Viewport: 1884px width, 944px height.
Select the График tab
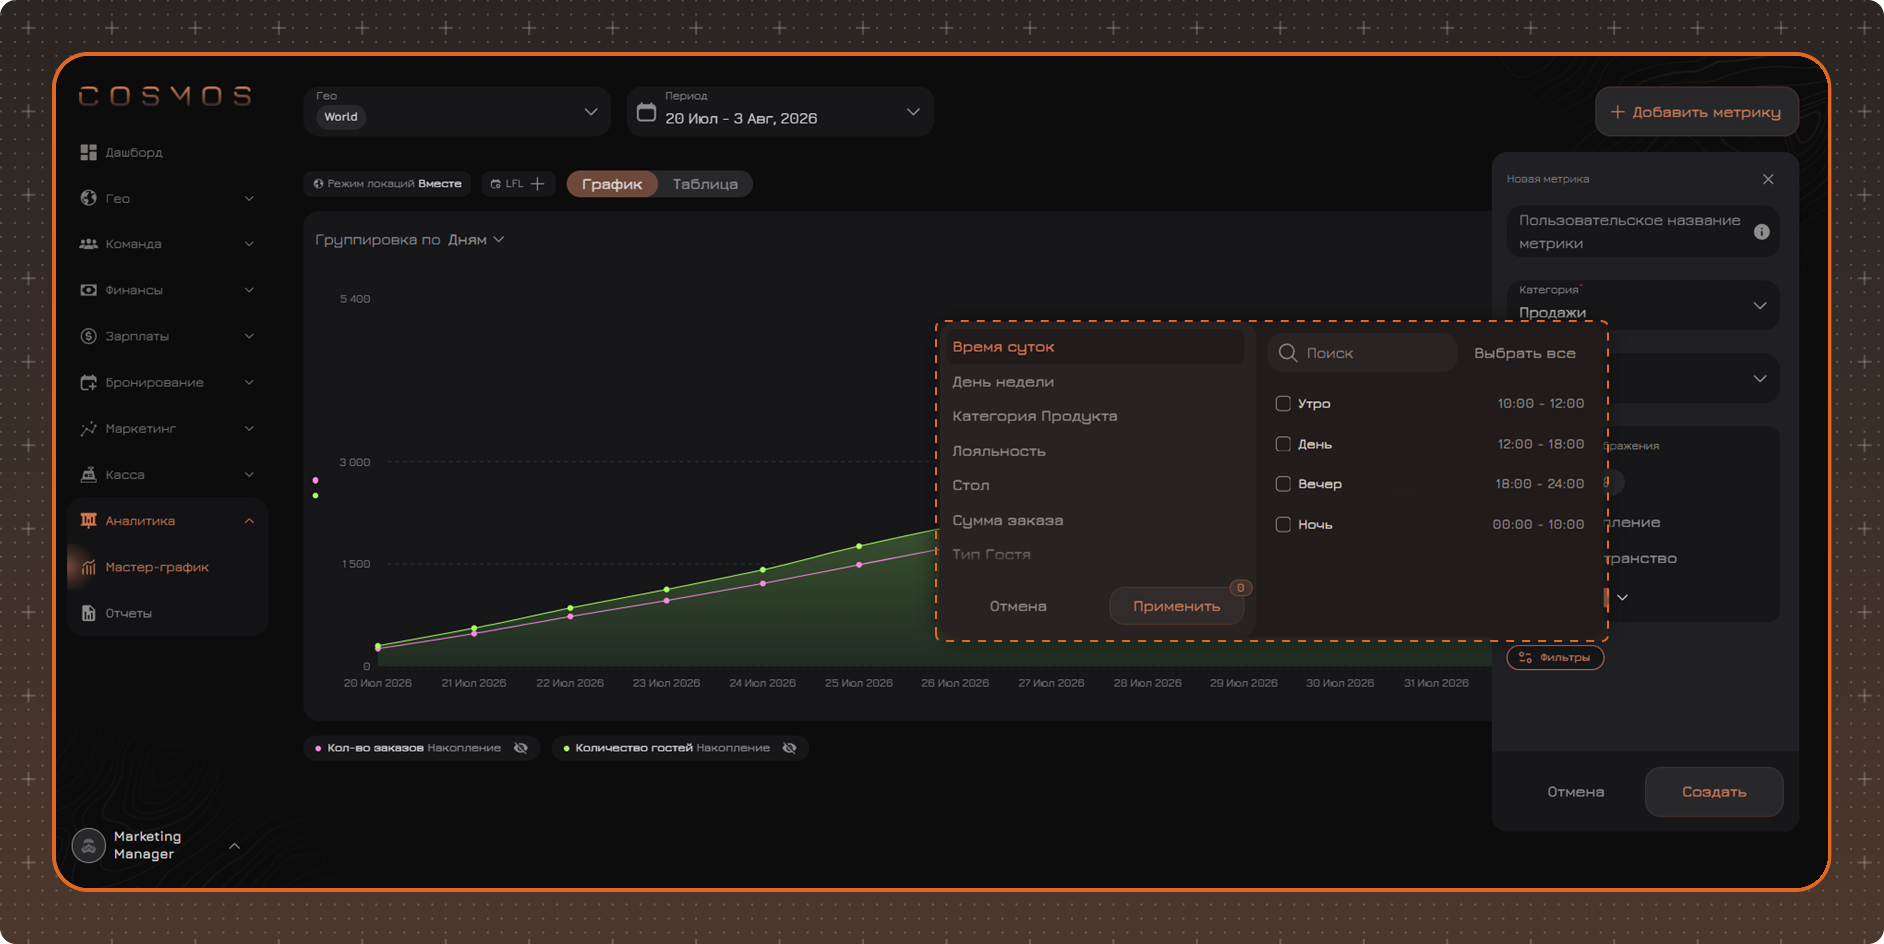pyautogui.click(x=612, y=184)
